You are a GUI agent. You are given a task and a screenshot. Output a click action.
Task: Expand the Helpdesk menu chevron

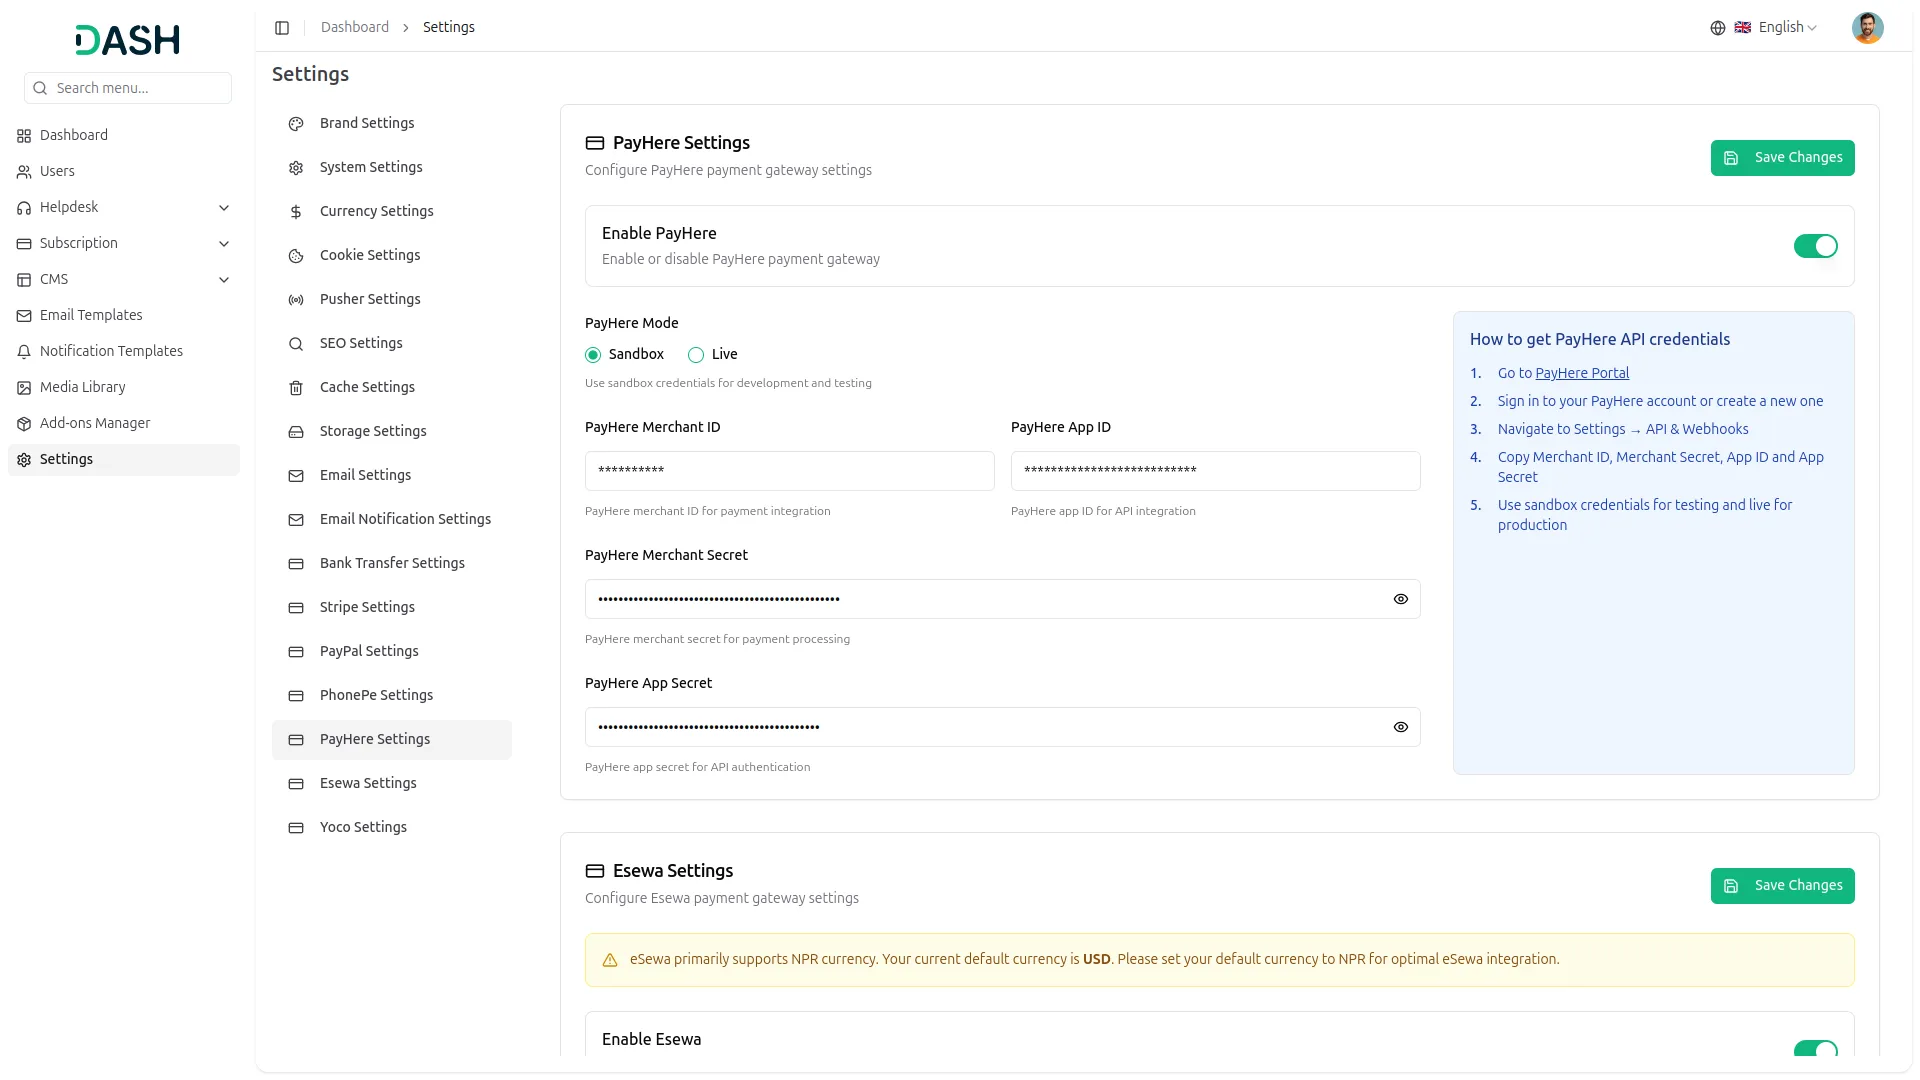pyautogui.click(x=224, y=208)
